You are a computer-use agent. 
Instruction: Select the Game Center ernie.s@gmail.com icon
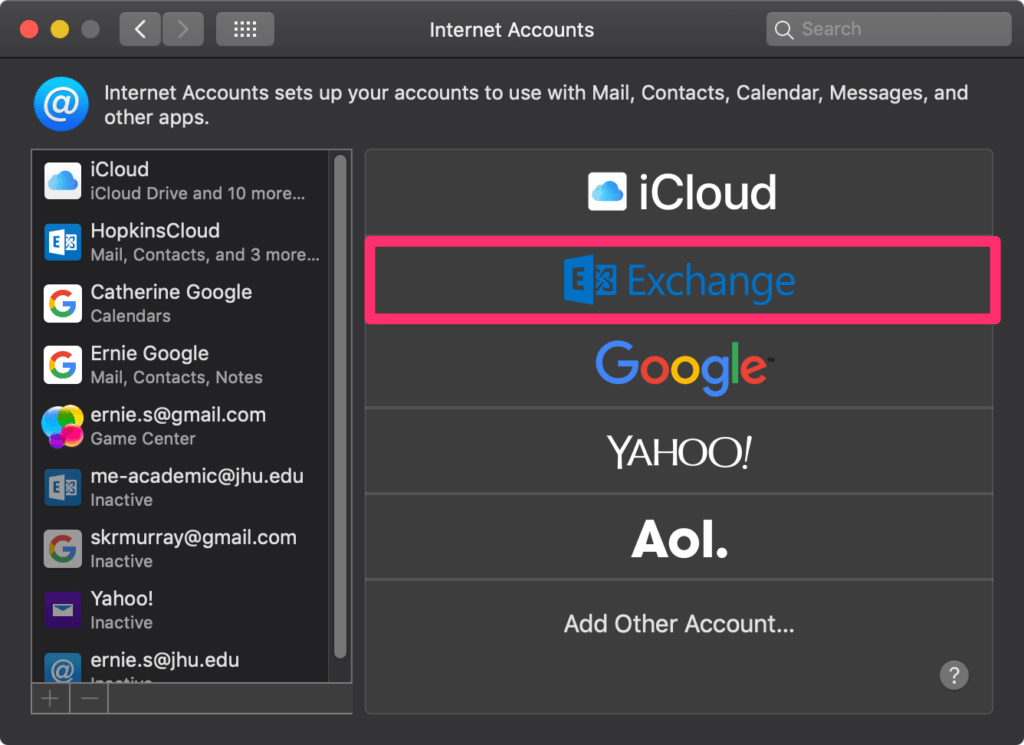click(62, 426)
